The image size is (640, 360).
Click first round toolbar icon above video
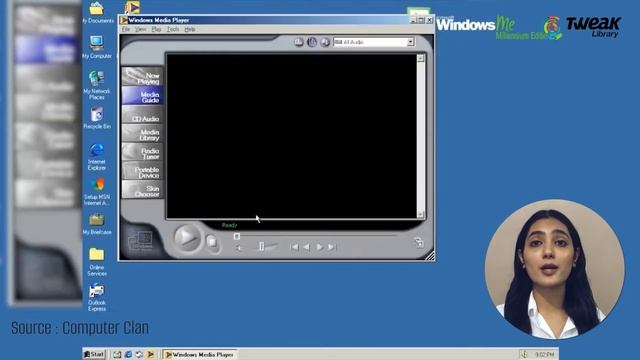(x=299, y=42)
